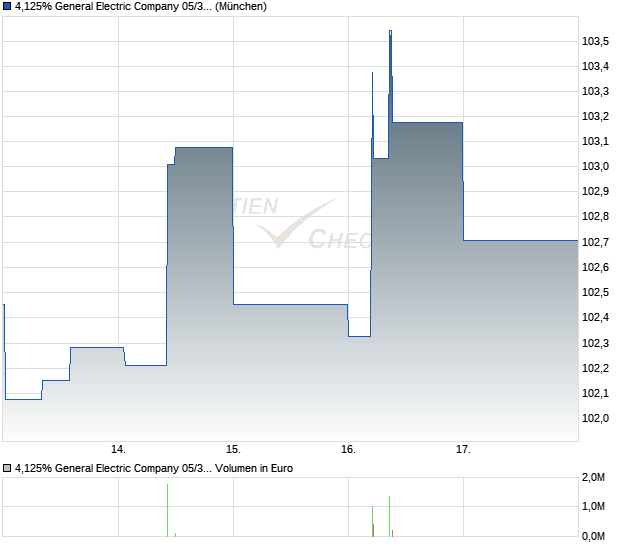
Task: Click the gray volume legend swatch
Action: pos(8,468)
